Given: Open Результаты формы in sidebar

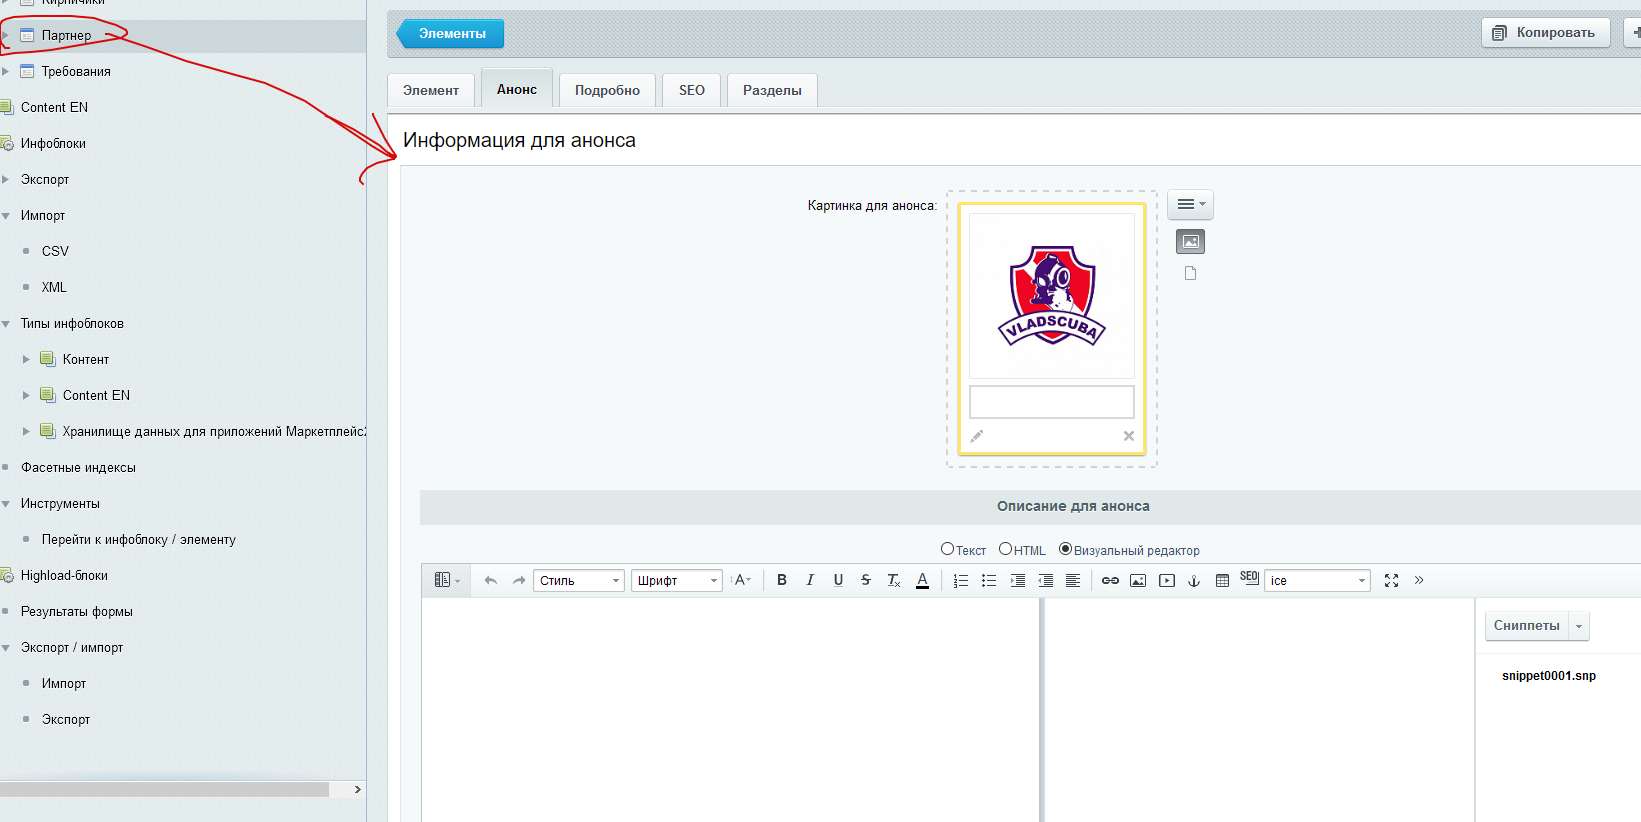Looking at the screenshot, I should [x=77, y=611].
